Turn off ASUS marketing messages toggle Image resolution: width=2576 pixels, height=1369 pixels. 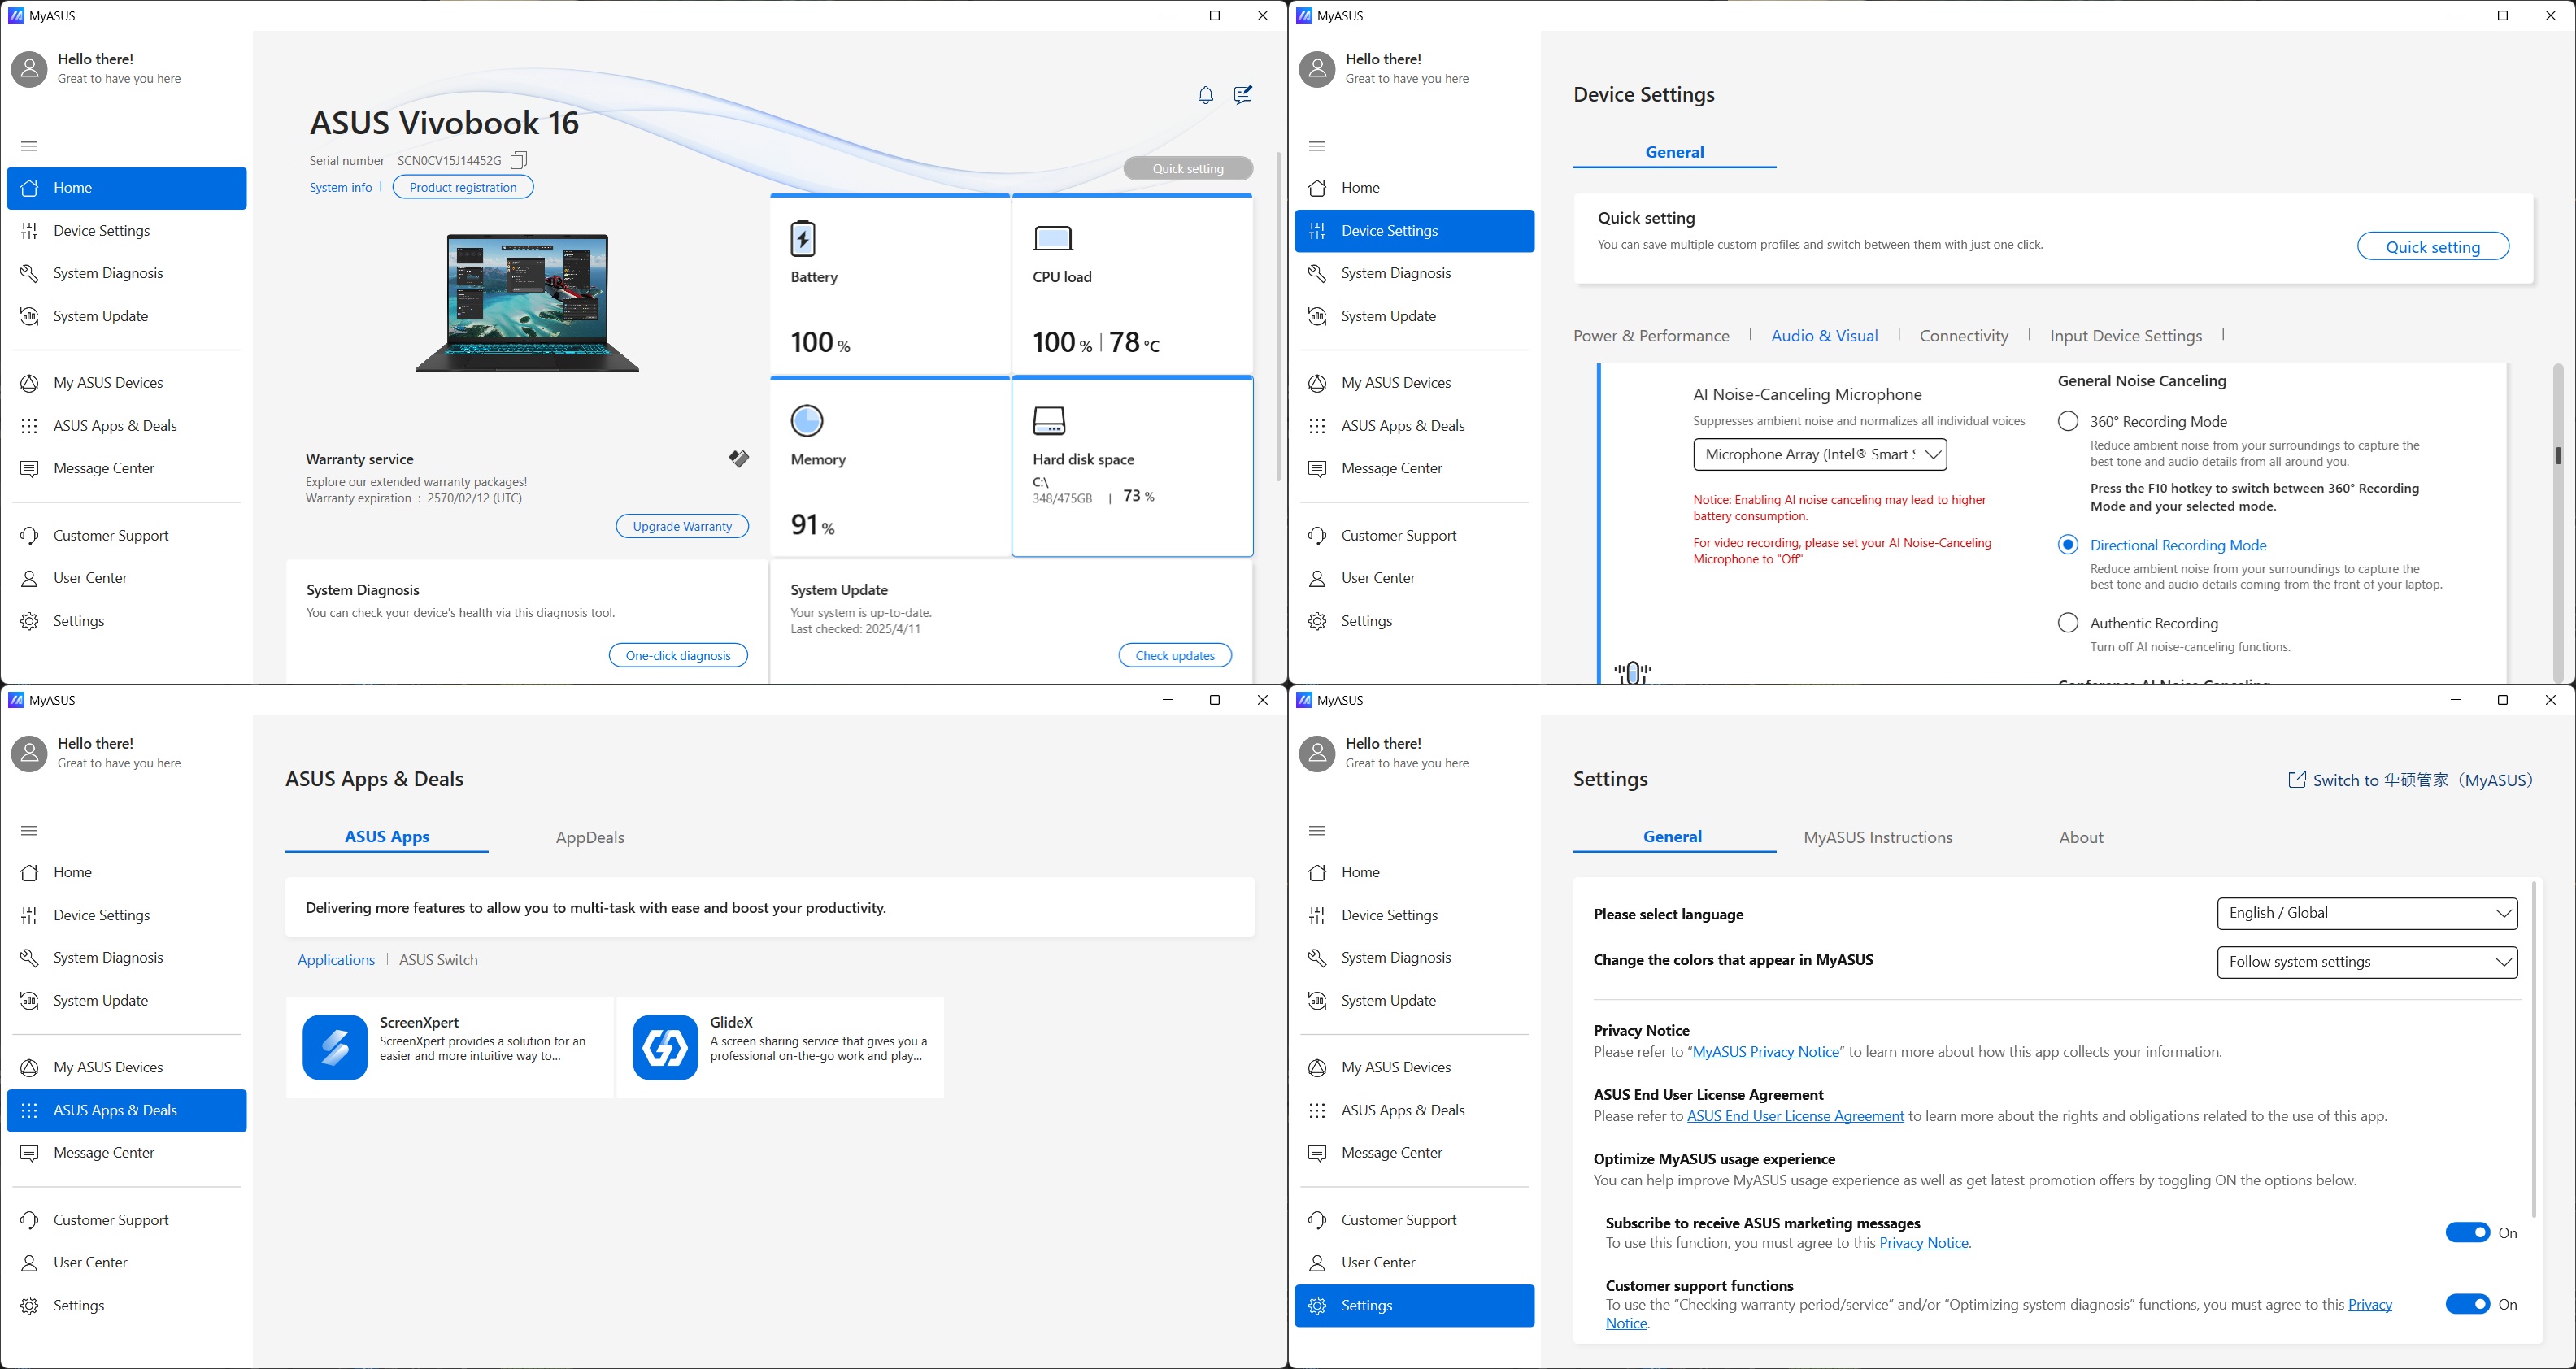coord(2466,1232)
